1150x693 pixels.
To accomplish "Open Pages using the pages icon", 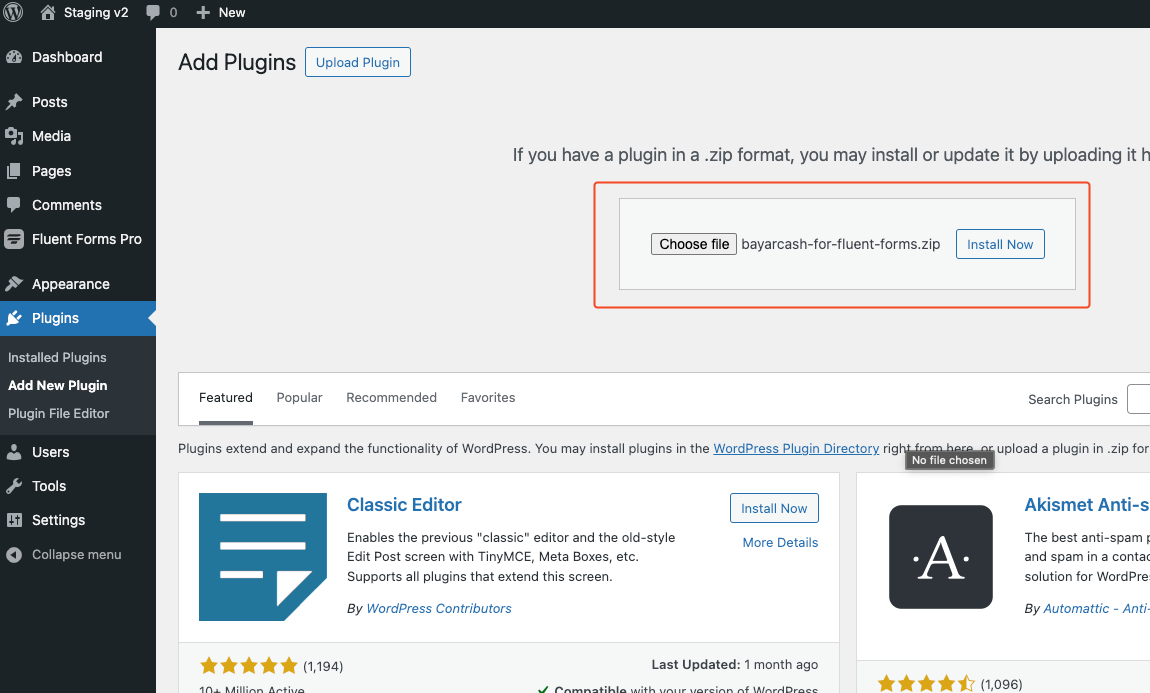I will point(16,170).
